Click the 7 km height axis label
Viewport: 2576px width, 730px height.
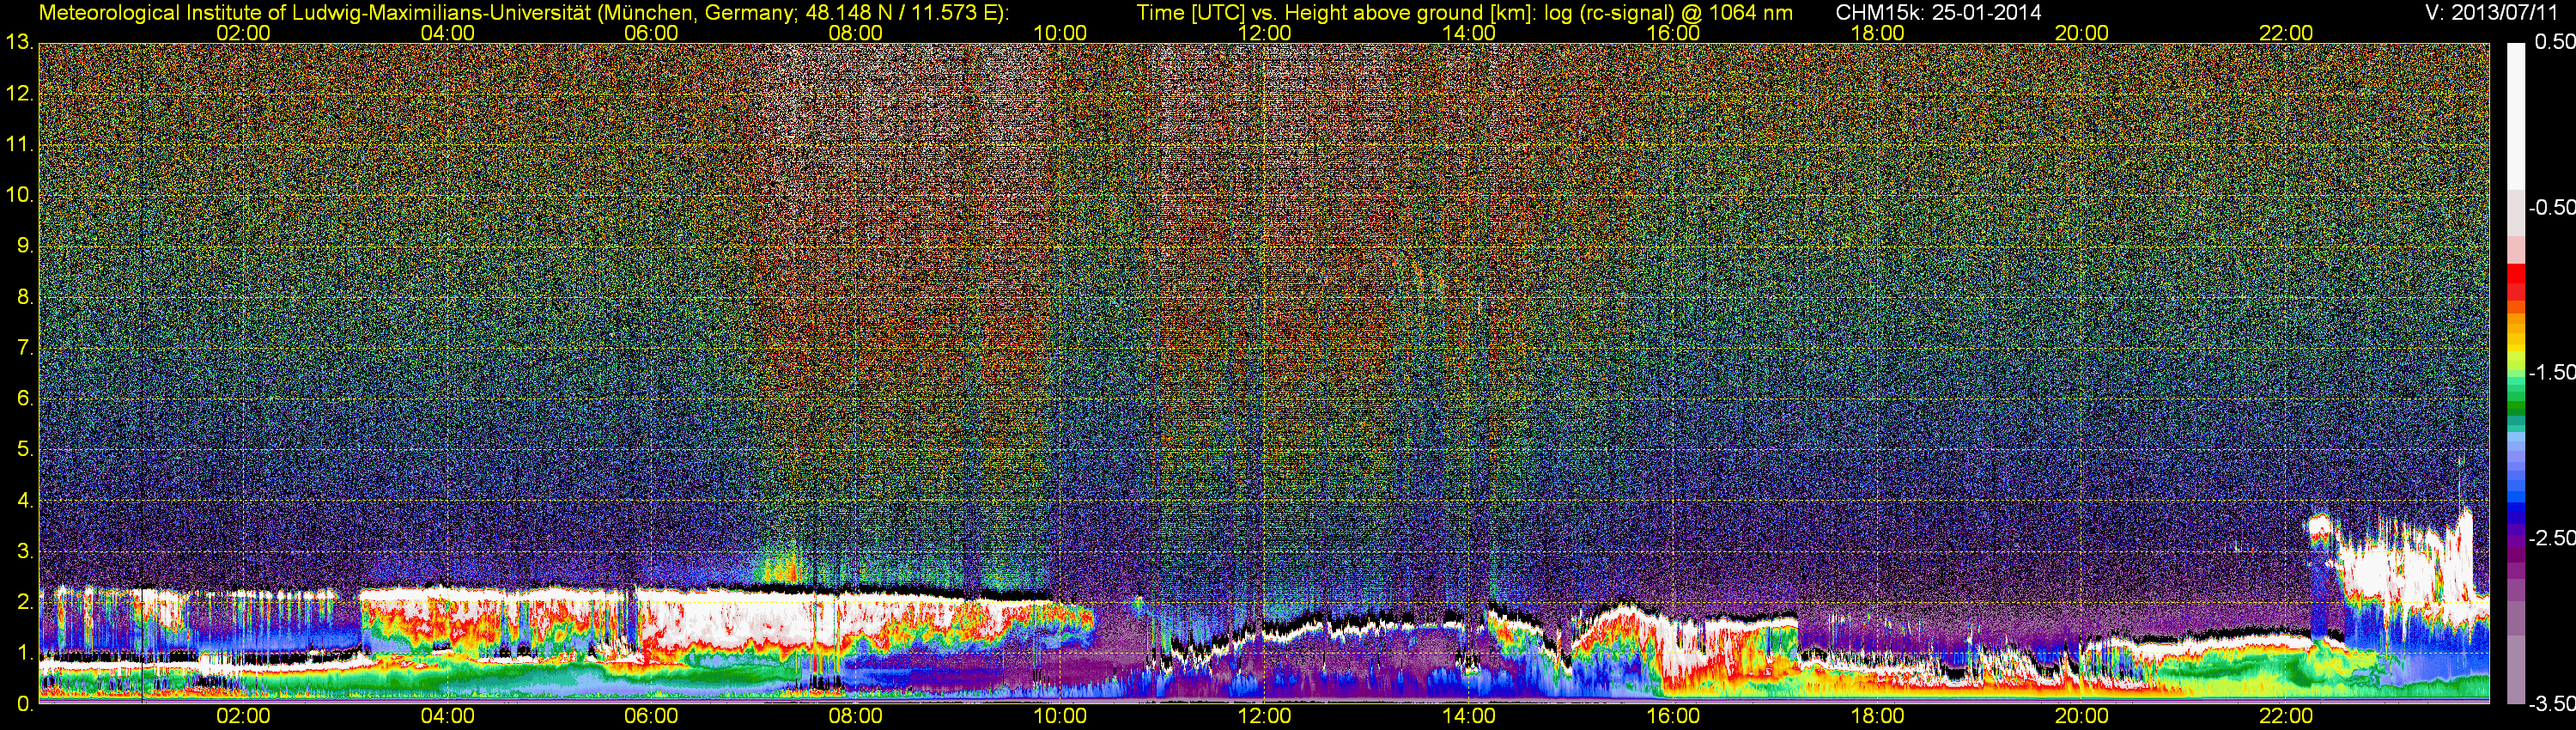point(25,348)
